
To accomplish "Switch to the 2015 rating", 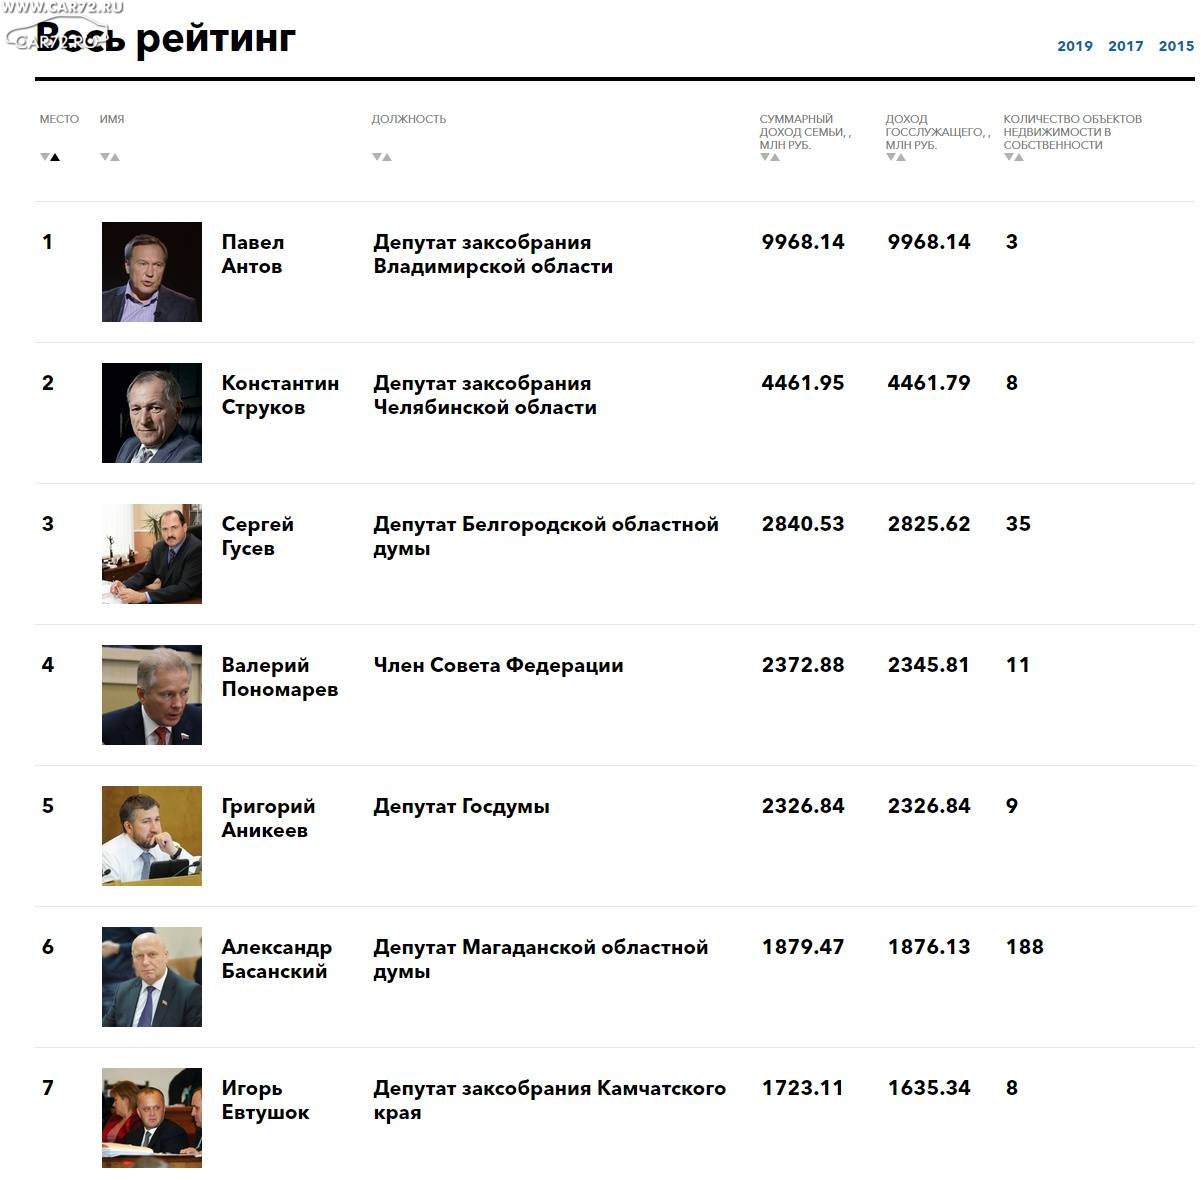I will click(1176, 46).
